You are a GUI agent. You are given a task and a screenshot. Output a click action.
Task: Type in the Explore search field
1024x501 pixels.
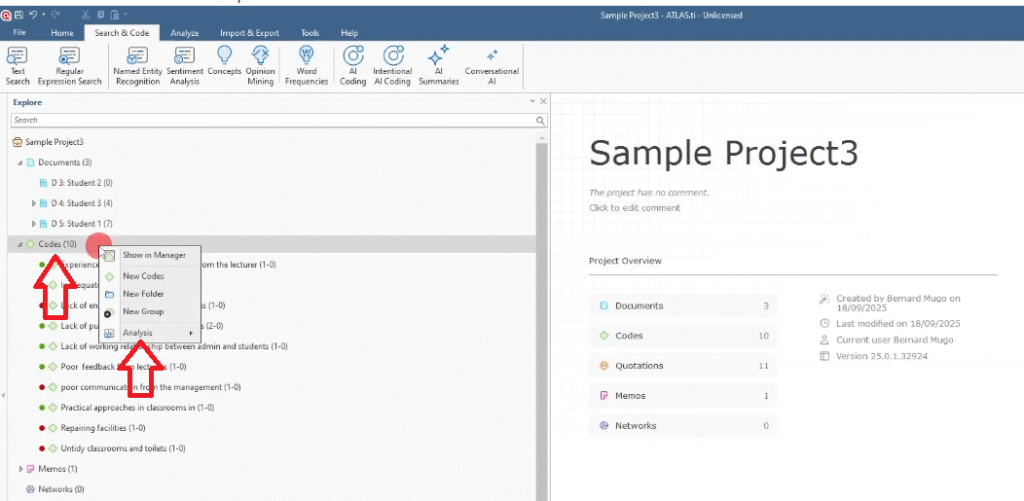click(x=270, y=120)
